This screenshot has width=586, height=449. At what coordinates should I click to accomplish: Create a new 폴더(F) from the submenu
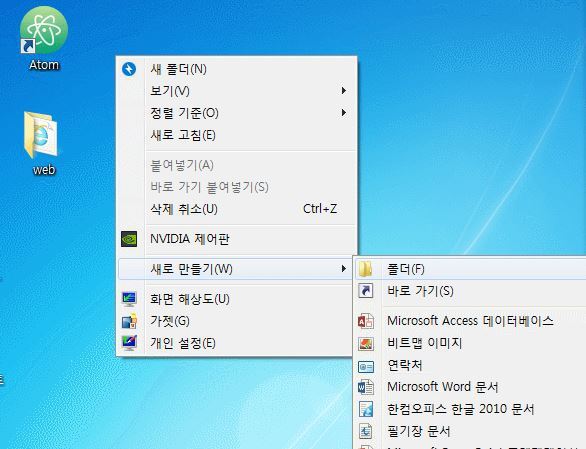pyautogui.click(x=470, y=269)
